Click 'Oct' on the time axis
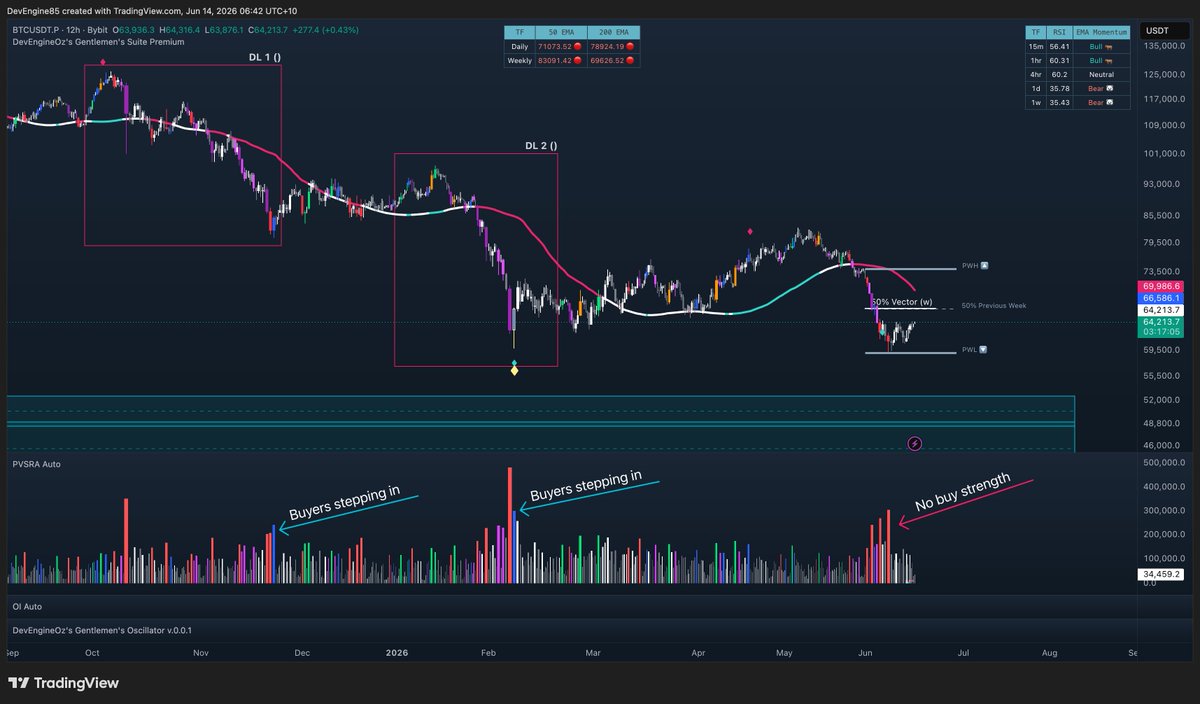The image size is (1200, 704). coord(92,652)
